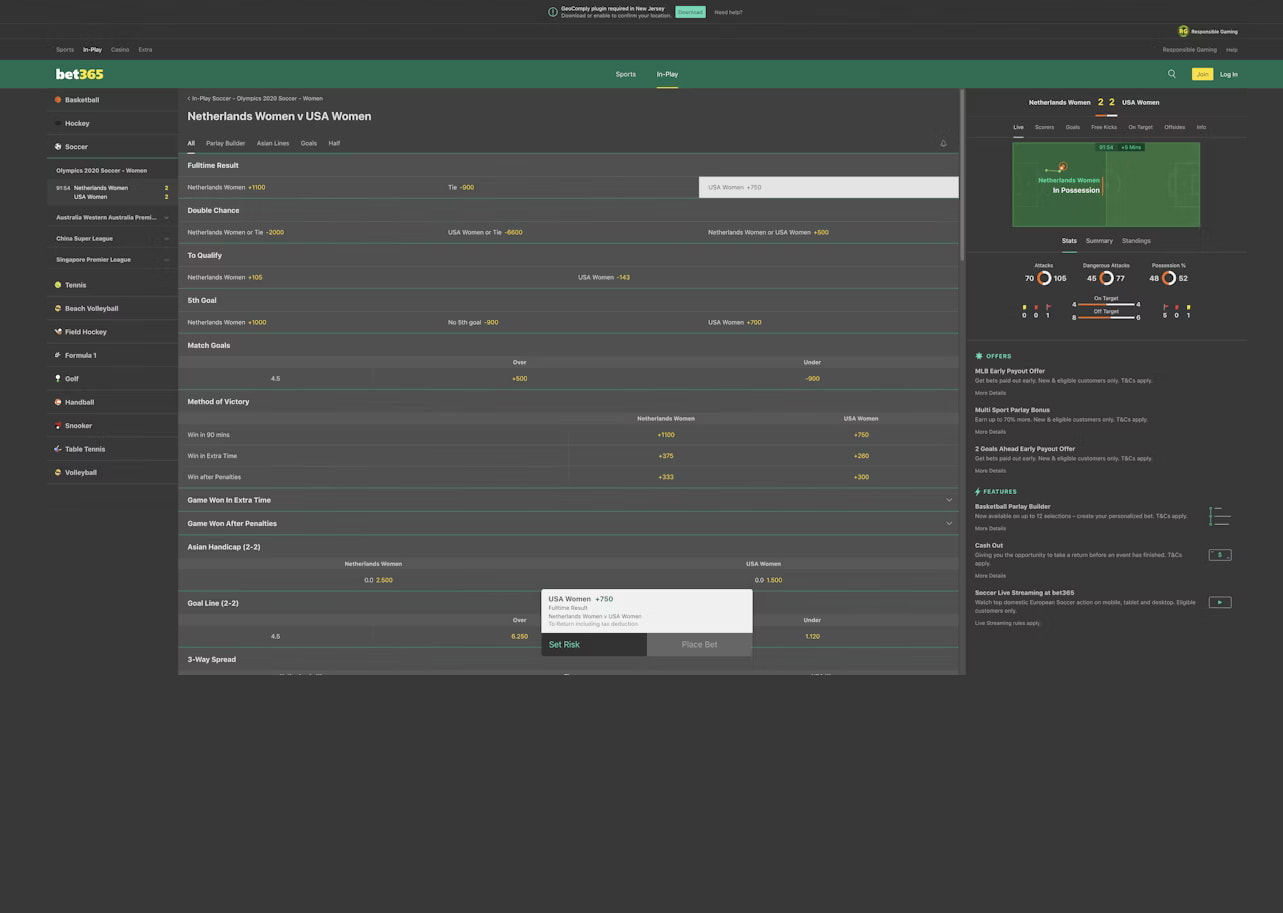Click the Handball icon
The image size is (1283, 913).
coord(58,402)
